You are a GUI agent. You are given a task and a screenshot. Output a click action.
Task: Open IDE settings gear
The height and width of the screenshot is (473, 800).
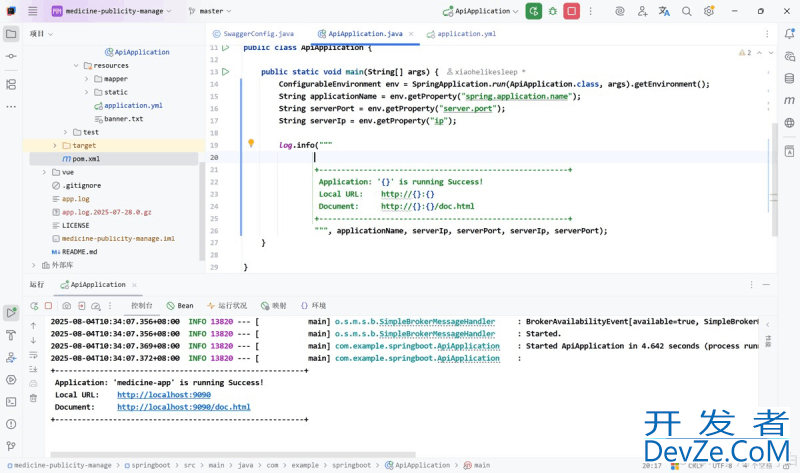pyautogui.click(x=709, y=11)
